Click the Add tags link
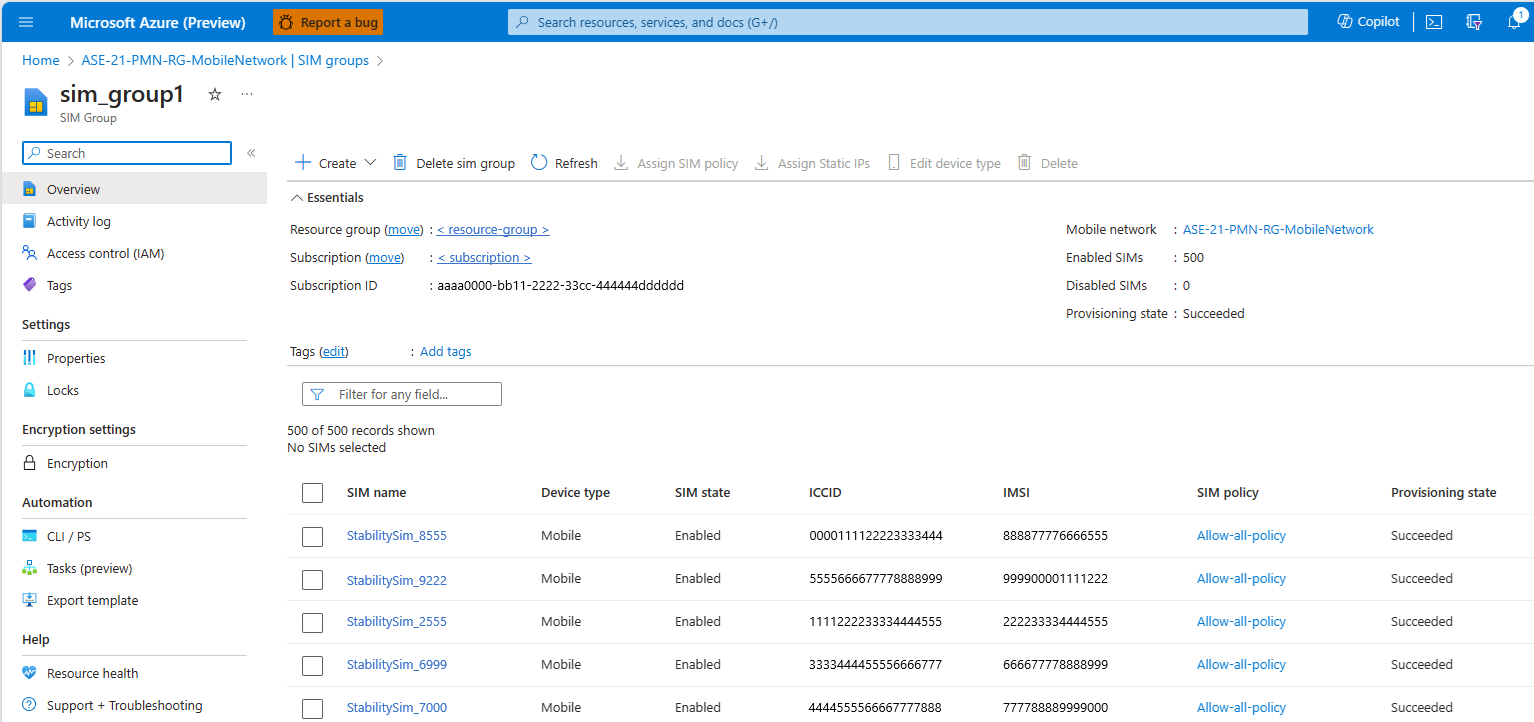1534x722 pixels. (x=445, y=352)
